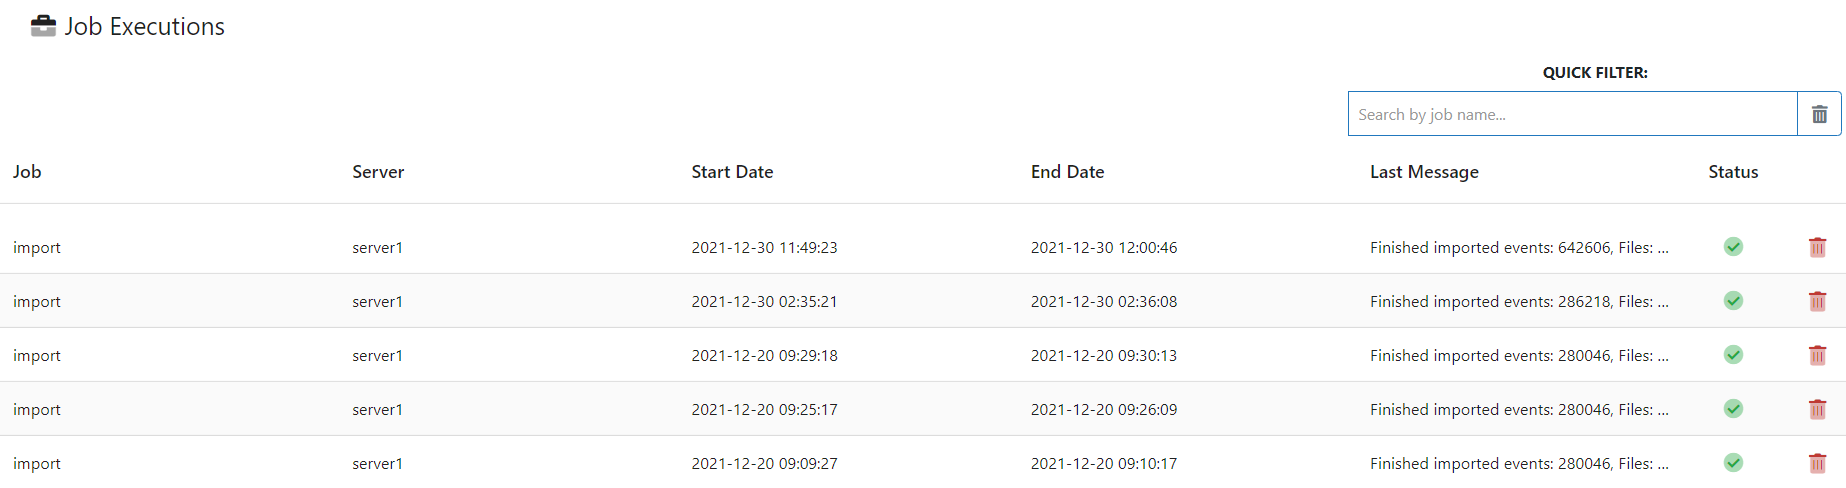Sort by the End Date column header
The width and height of the screenshot is (1846, 488).
[1067, 172]
